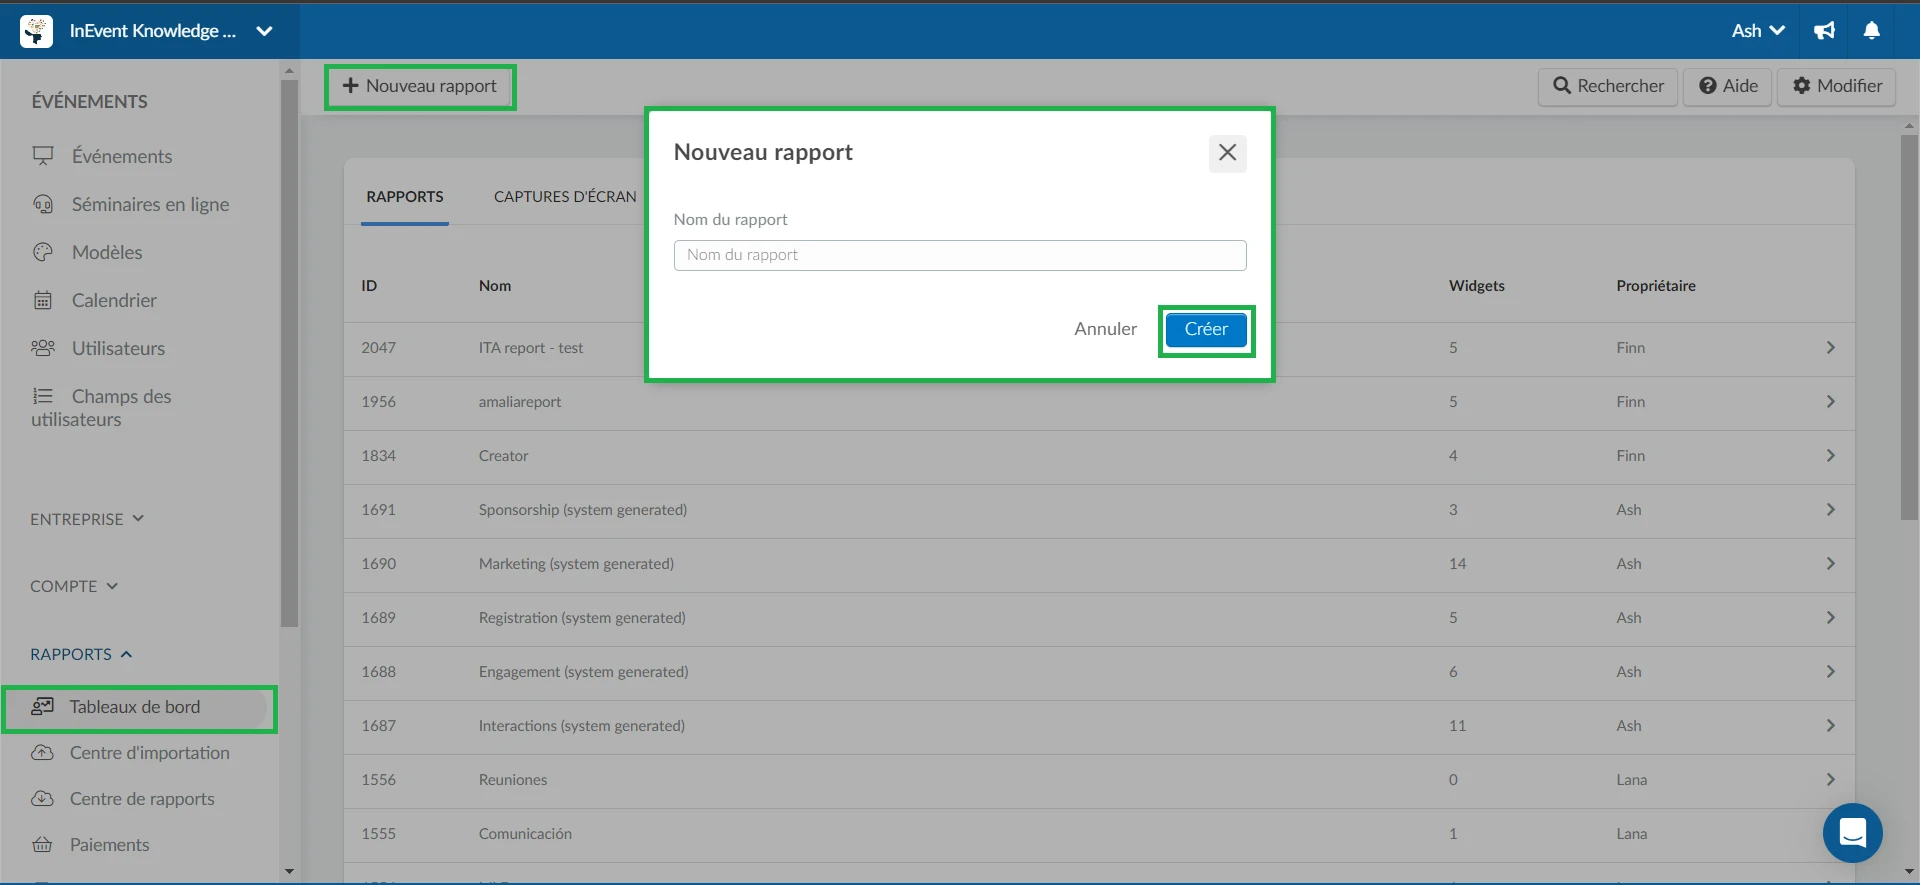Open the chat support bubble
The image size is (1920, 885).
1852,832
